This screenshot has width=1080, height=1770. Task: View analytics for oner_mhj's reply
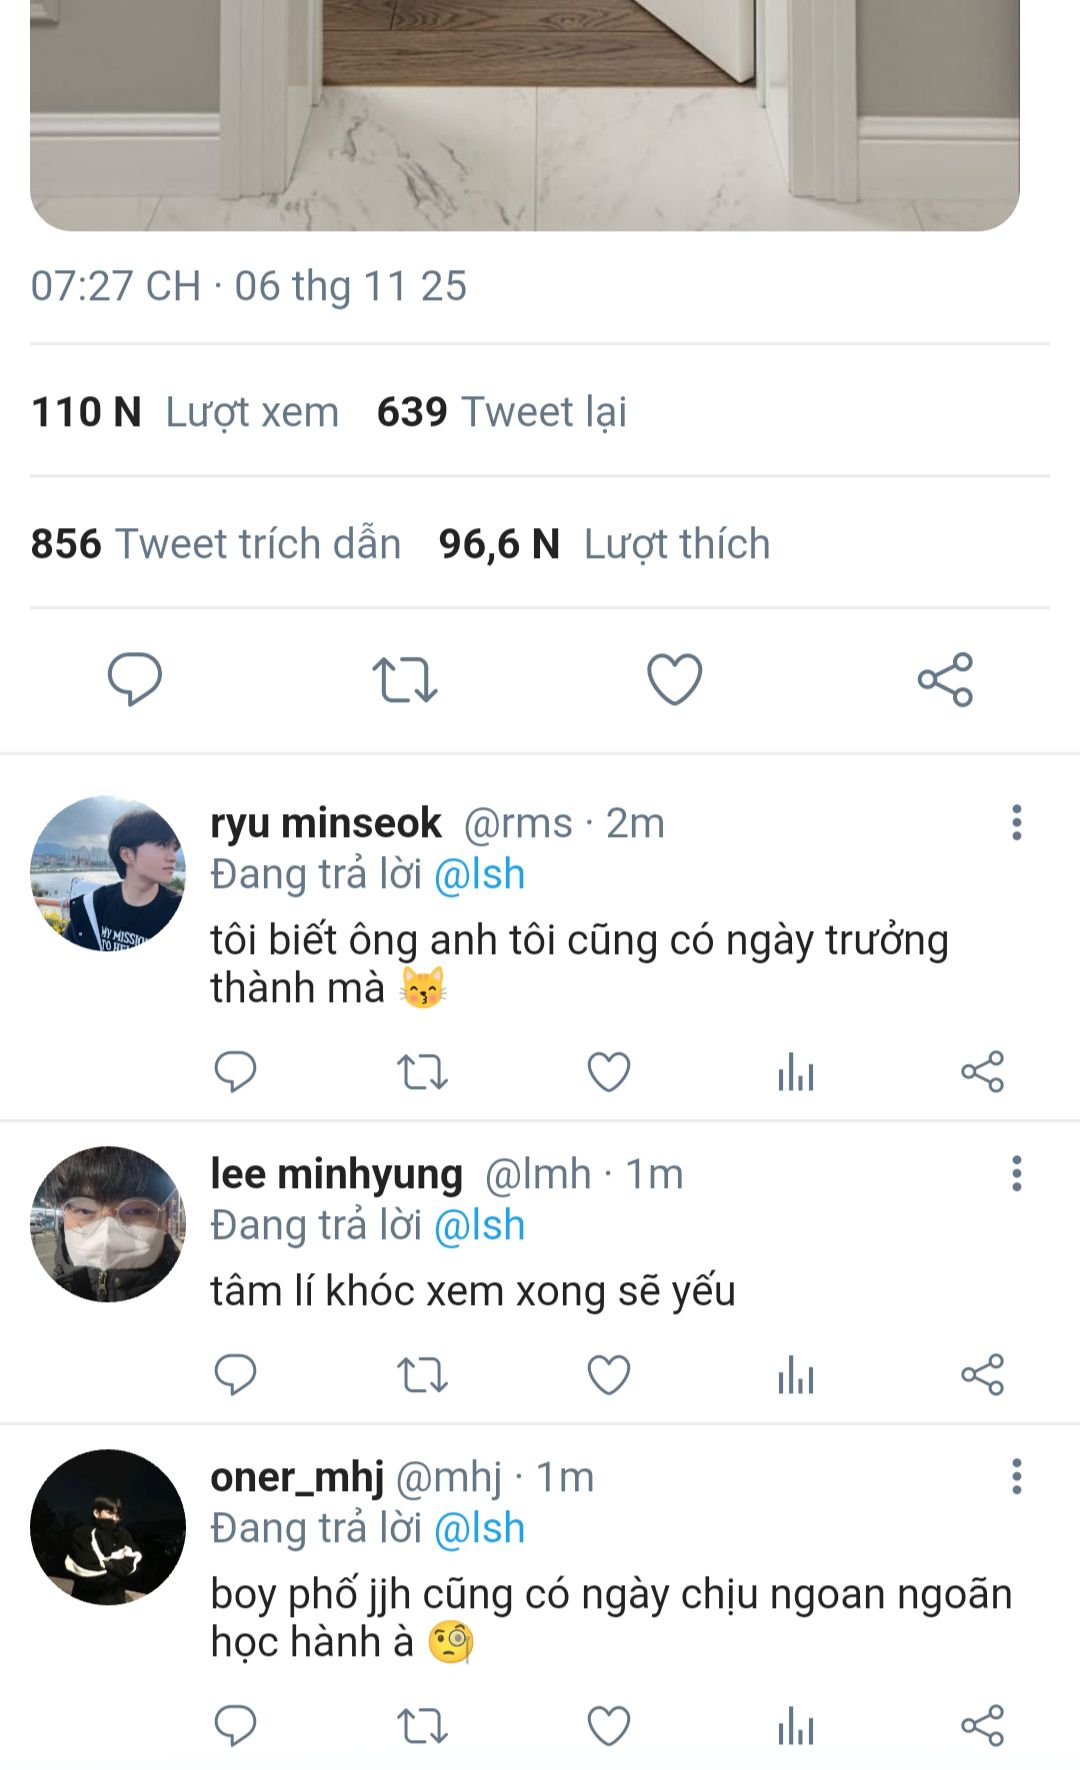796,1727
